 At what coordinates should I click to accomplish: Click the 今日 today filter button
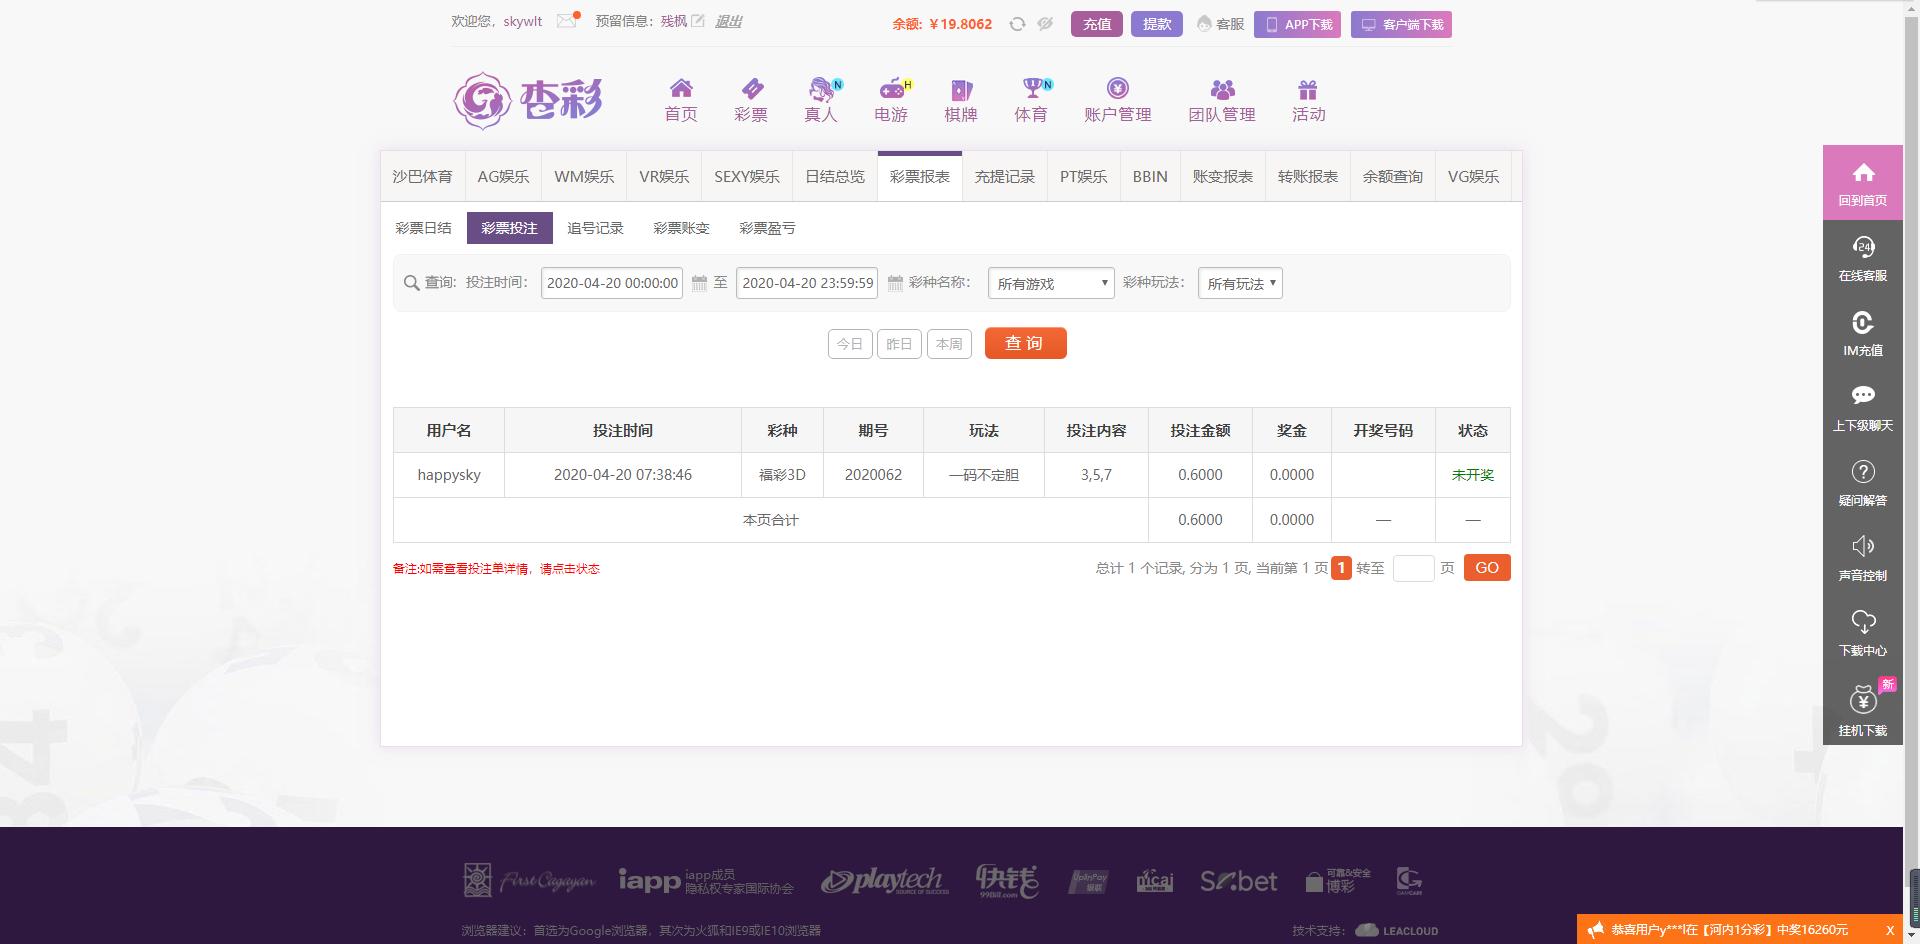pos(850,344)
